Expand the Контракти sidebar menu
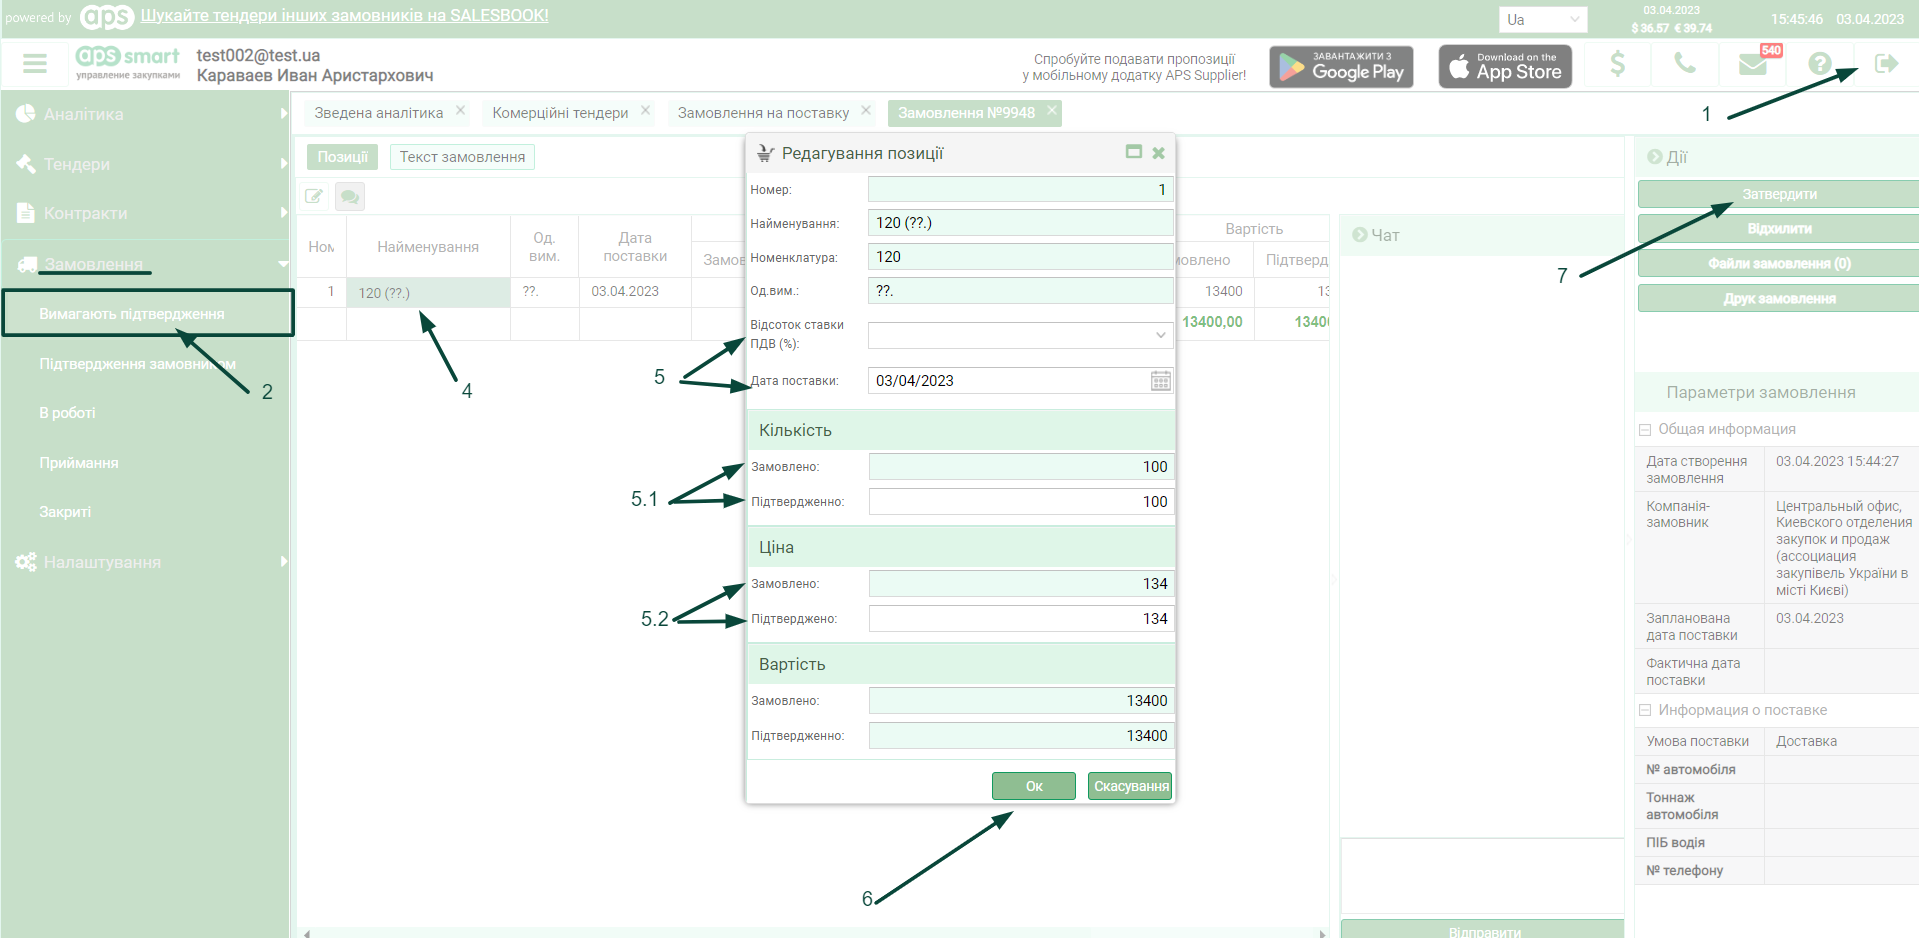 (145, 213)
